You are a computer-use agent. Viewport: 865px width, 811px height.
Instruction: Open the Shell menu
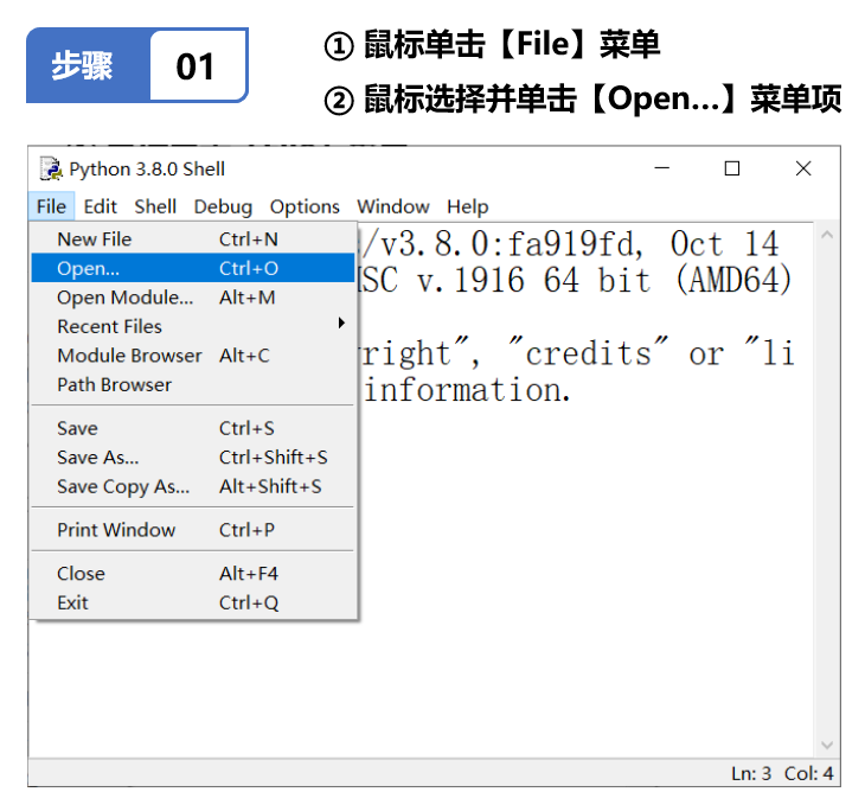156,207
